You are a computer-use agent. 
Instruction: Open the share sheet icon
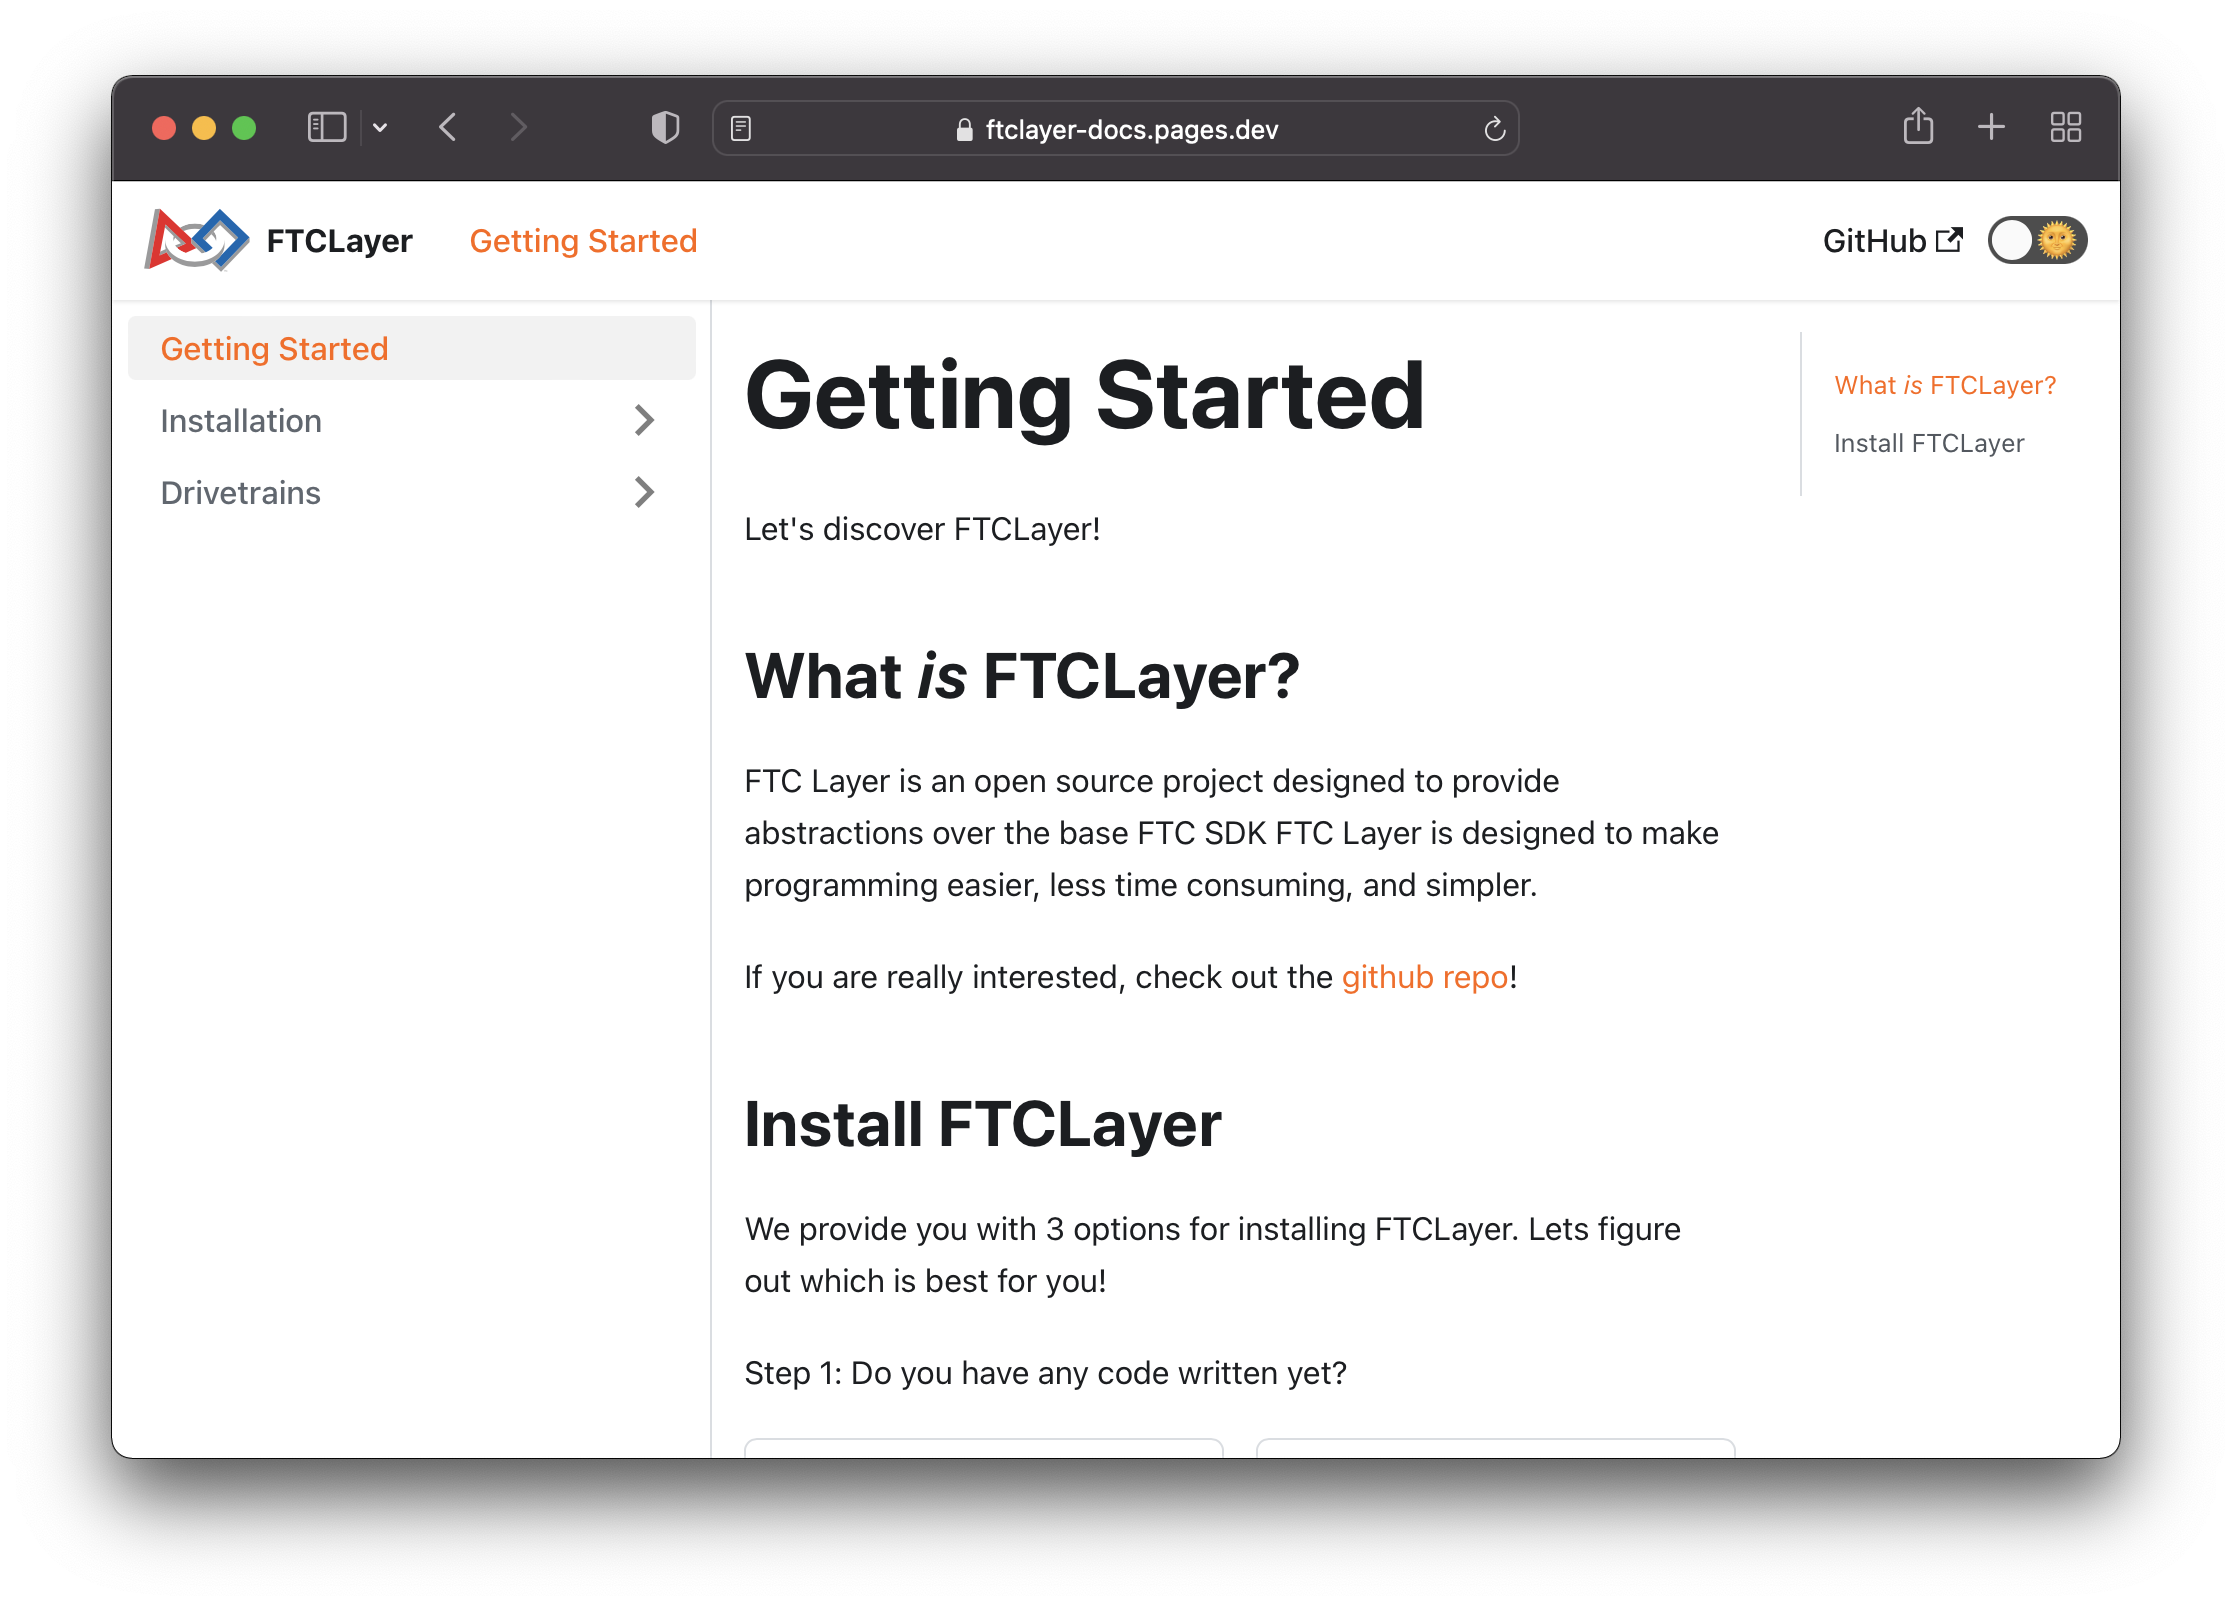tap(1918, 127)
